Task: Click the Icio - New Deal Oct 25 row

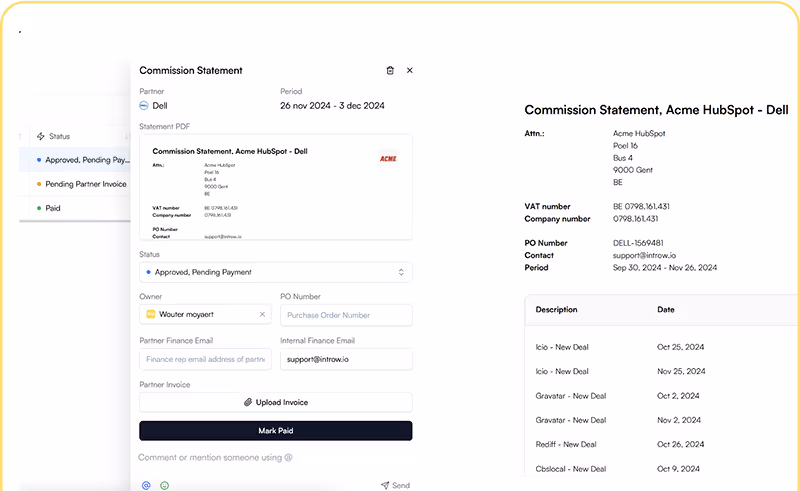Action: click(x=661, y=347)
